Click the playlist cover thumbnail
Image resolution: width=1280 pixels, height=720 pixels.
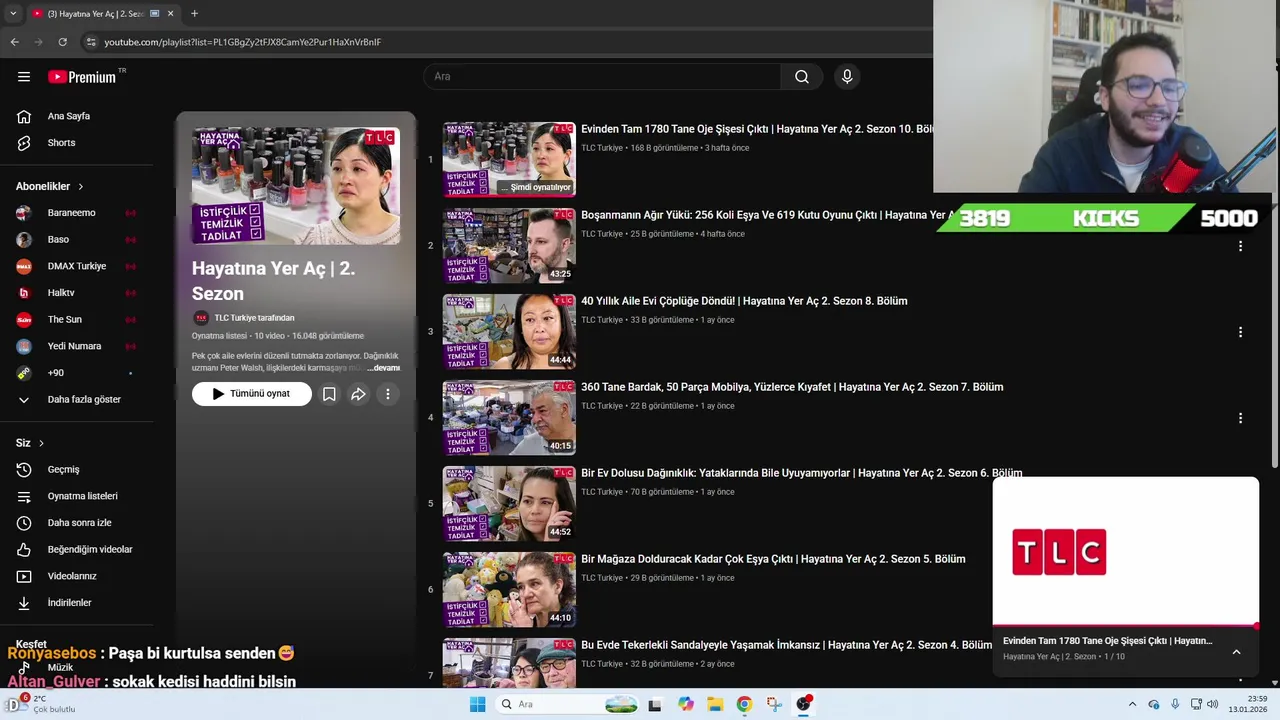click(296, 186)
